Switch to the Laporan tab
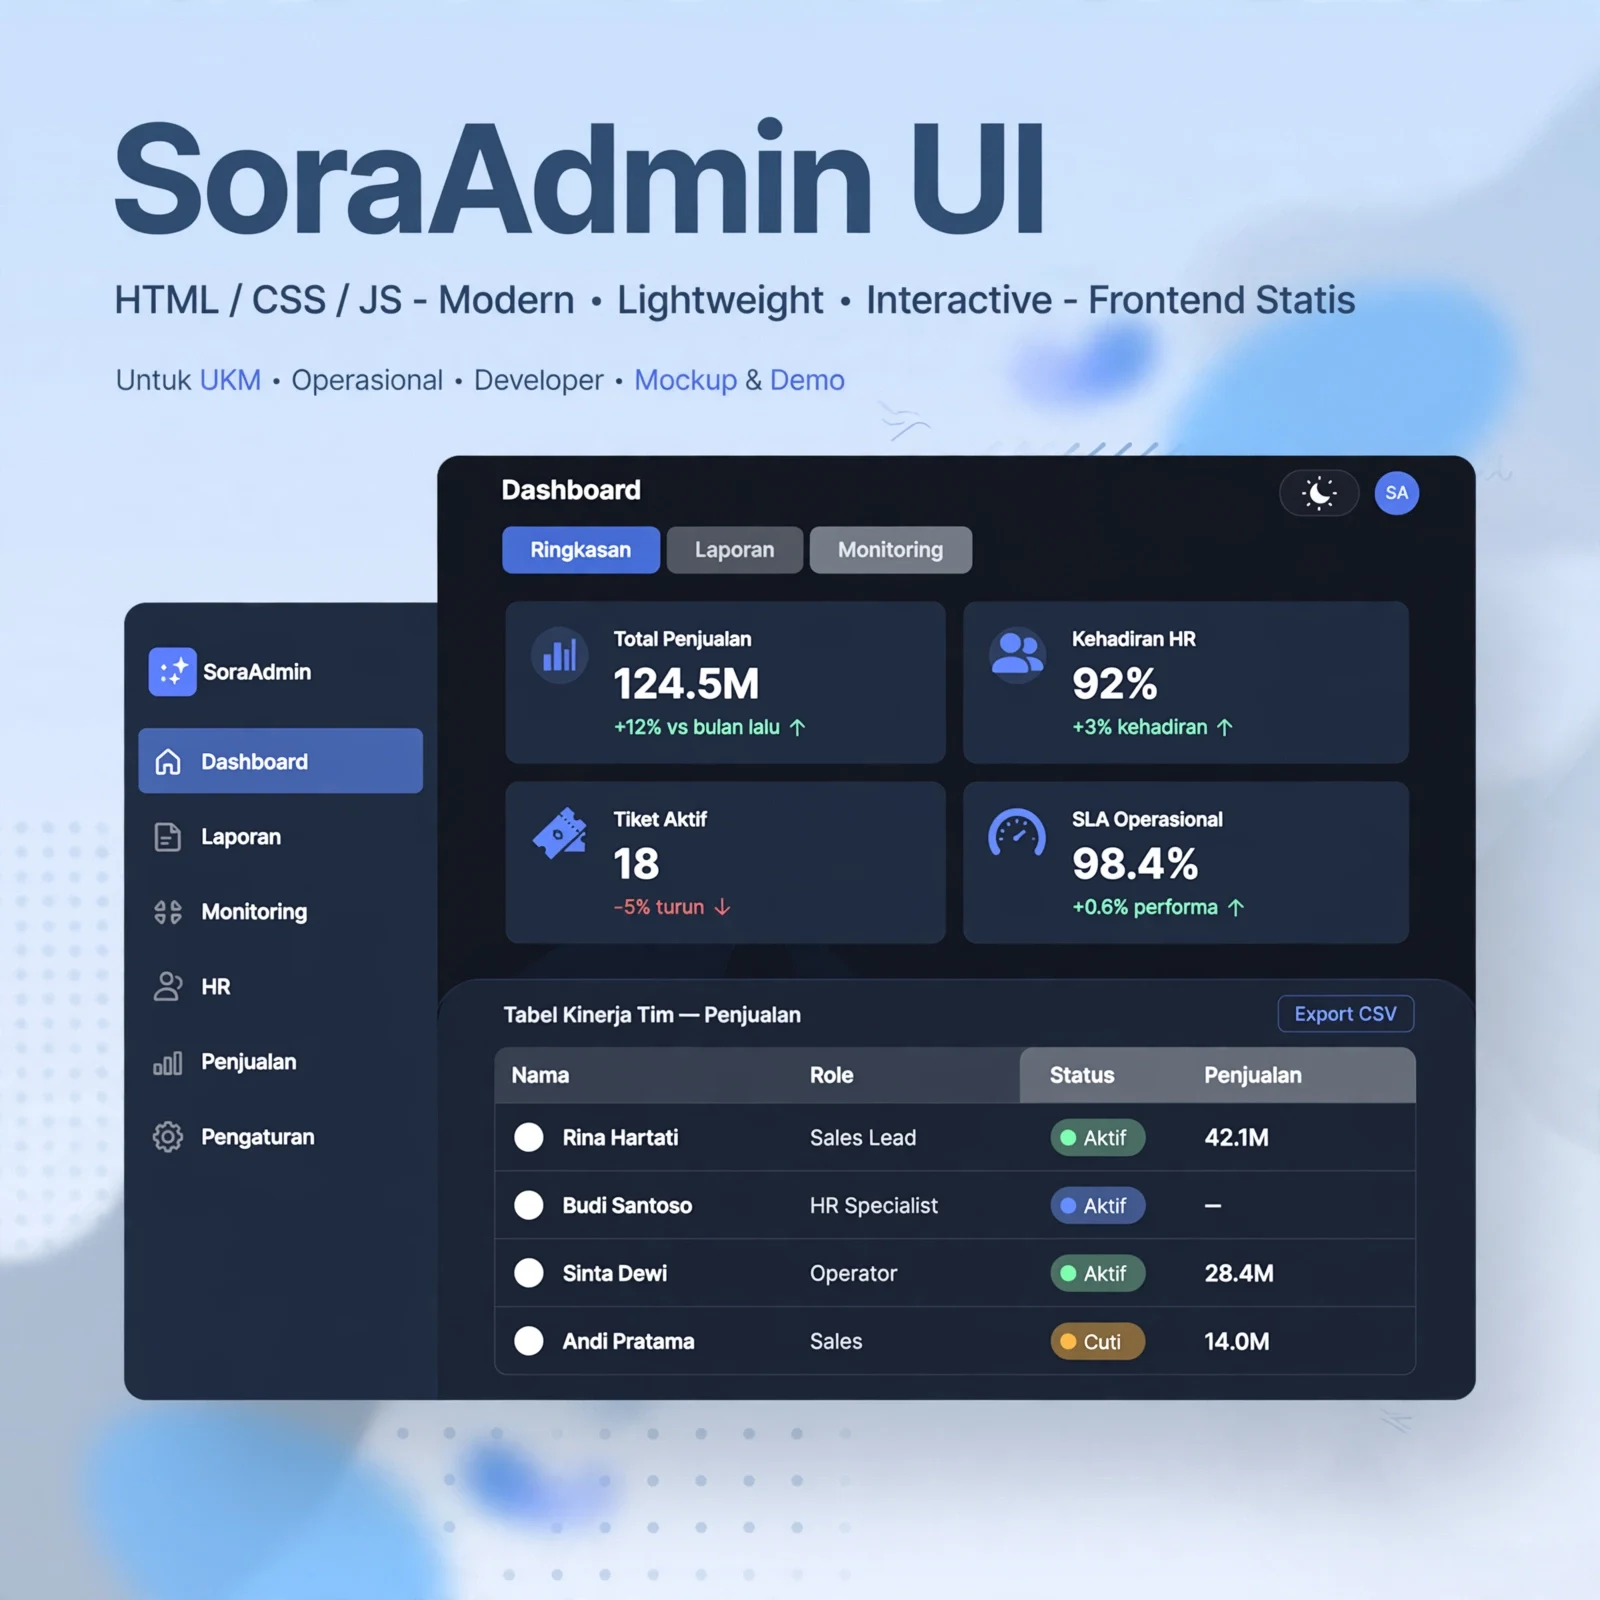1600x1600 pixels. tap(735, 550)
